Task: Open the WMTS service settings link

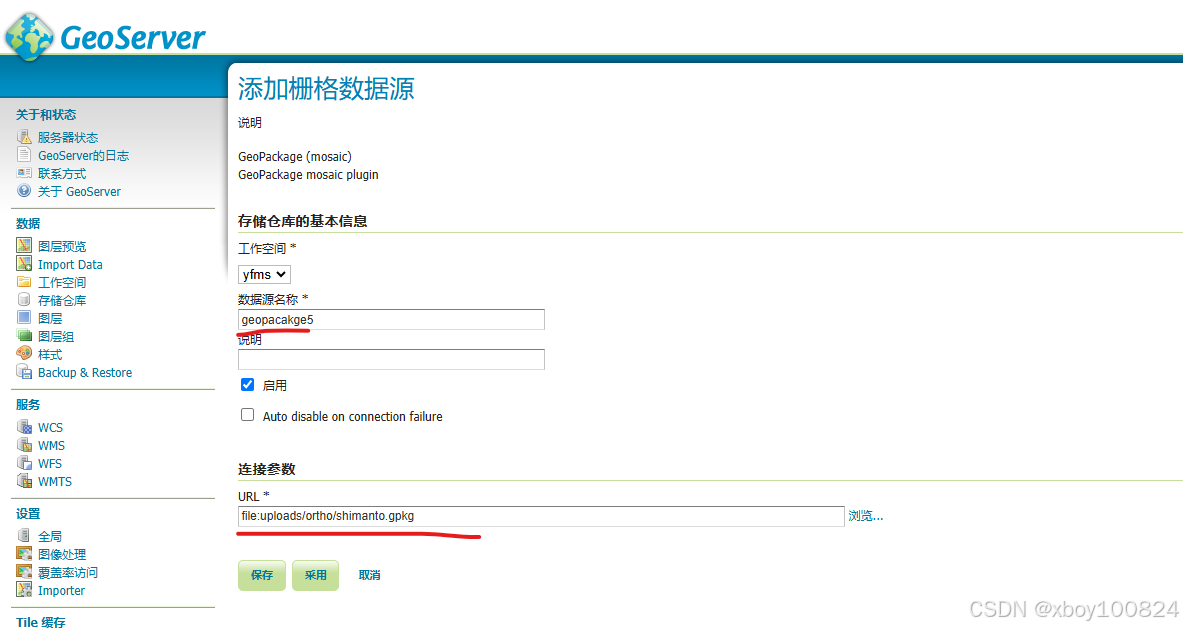Action: click(x=55, y=482)
